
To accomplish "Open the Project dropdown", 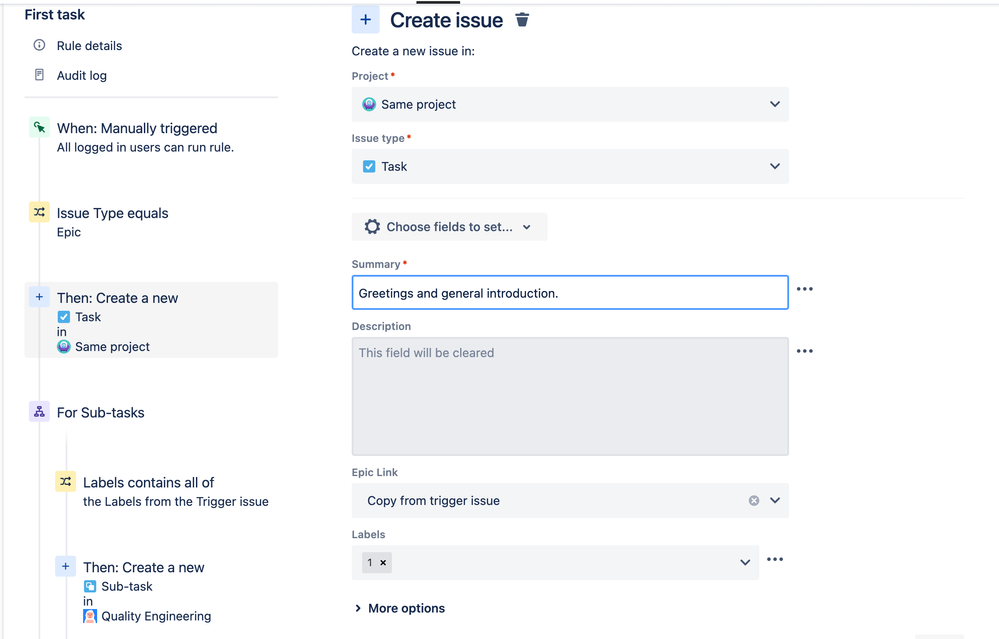I will point(570,104).
